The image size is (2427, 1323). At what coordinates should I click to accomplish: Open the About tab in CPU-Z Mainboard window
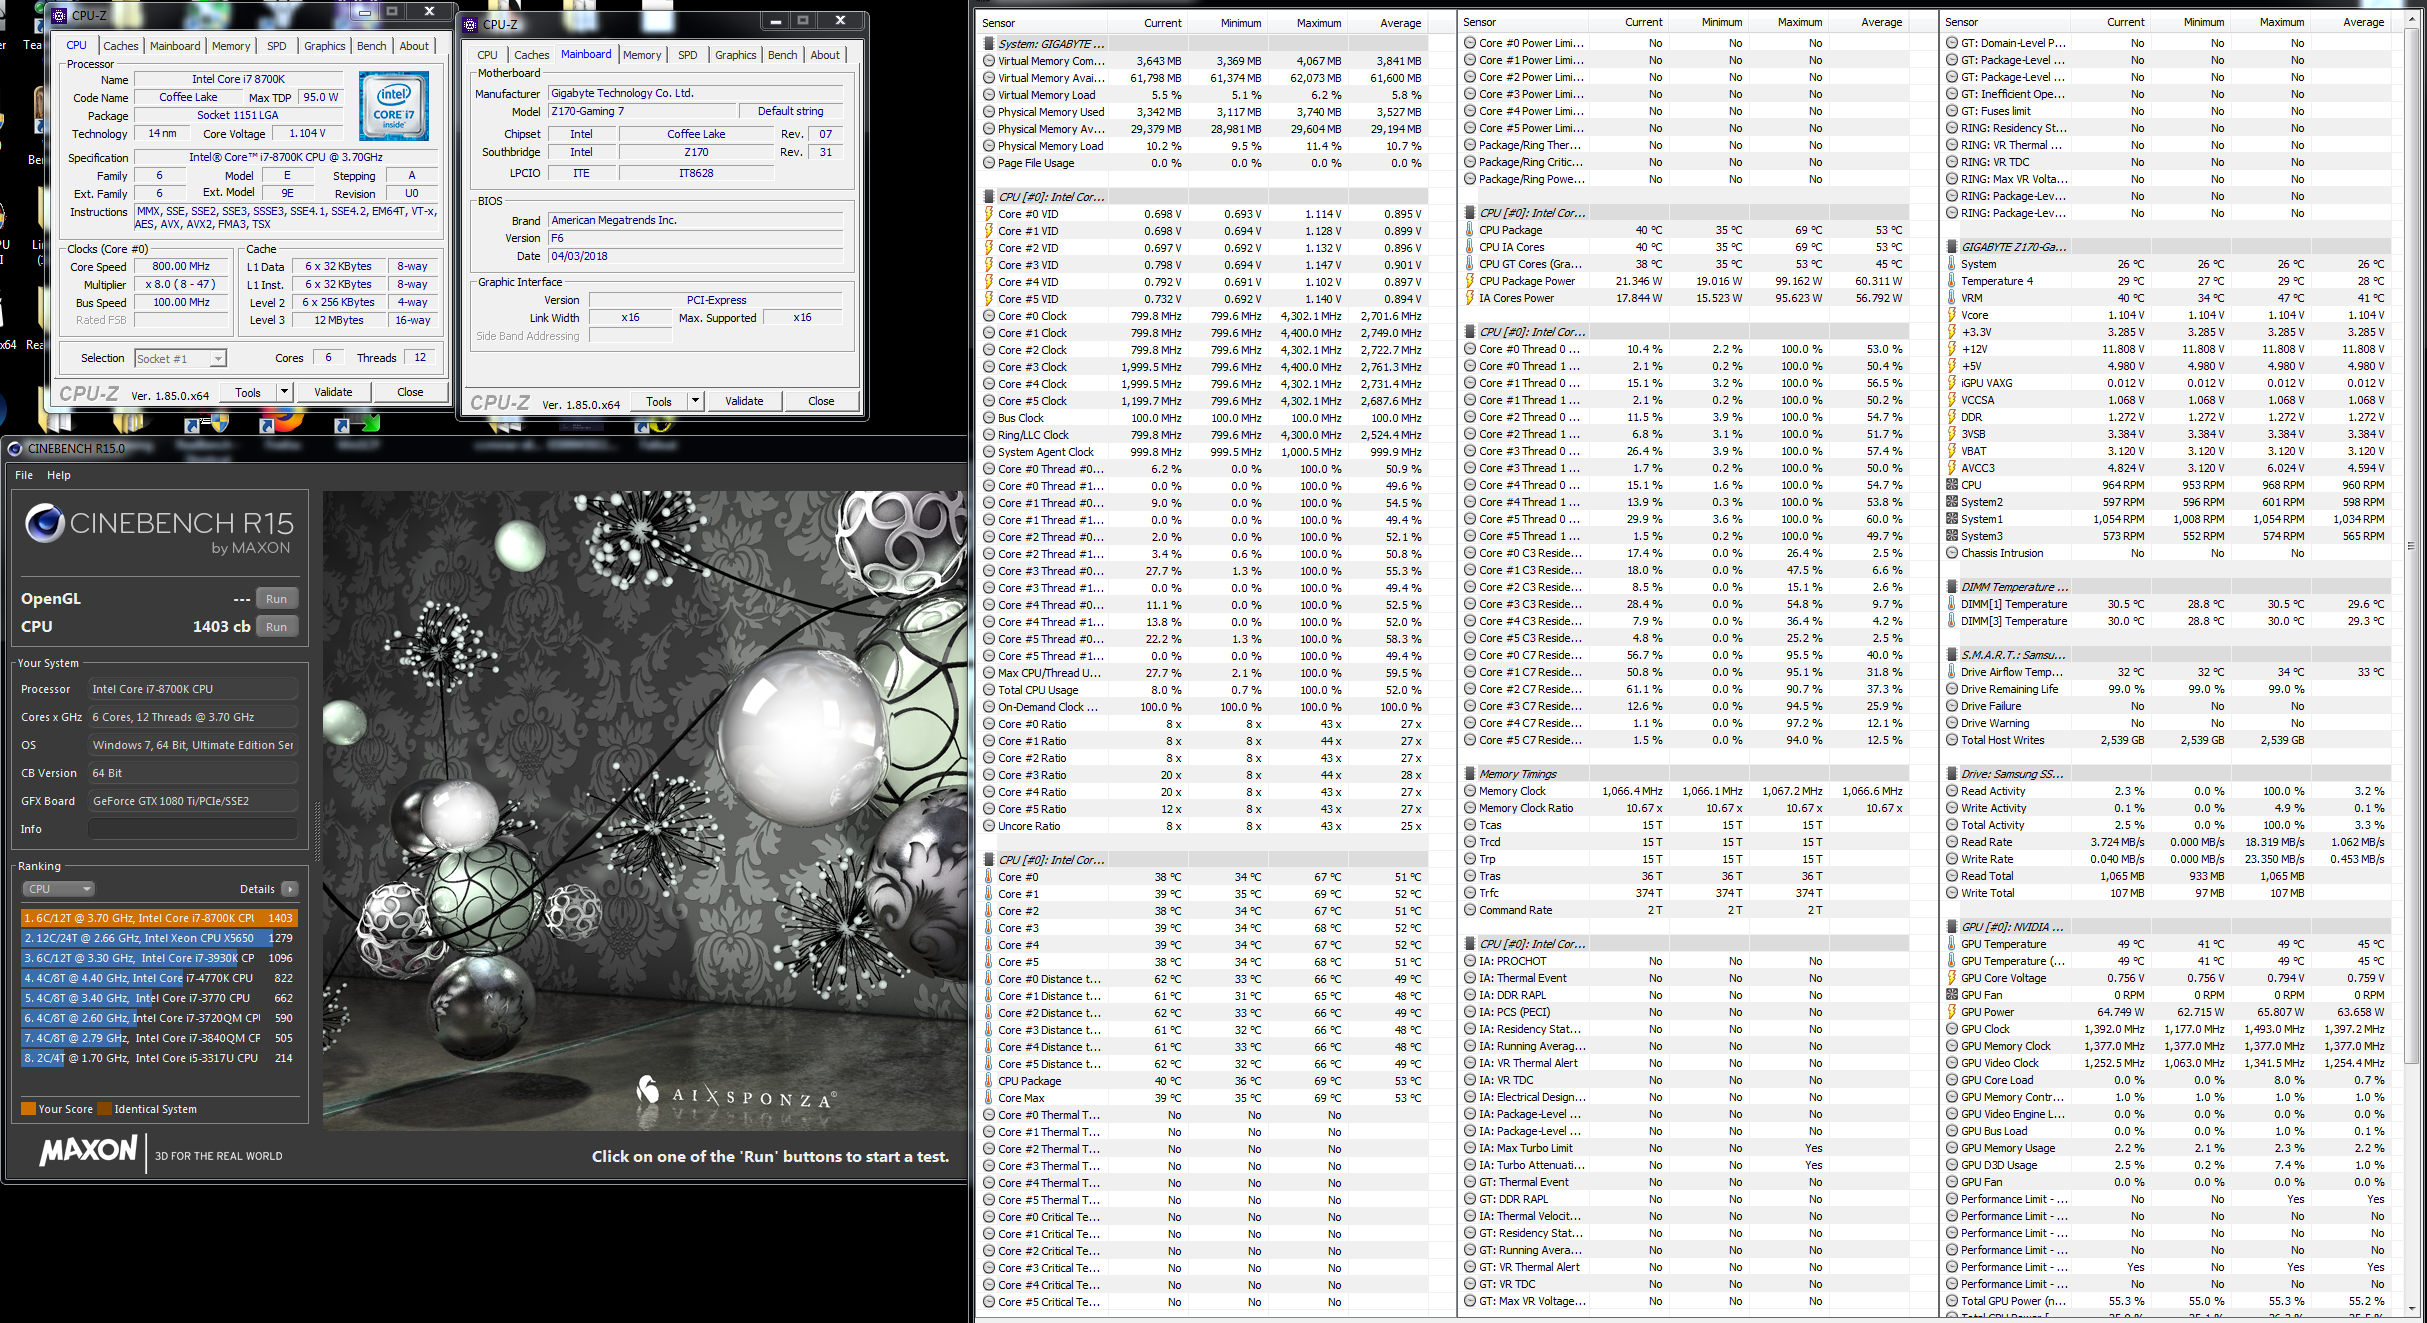point(825,55)
